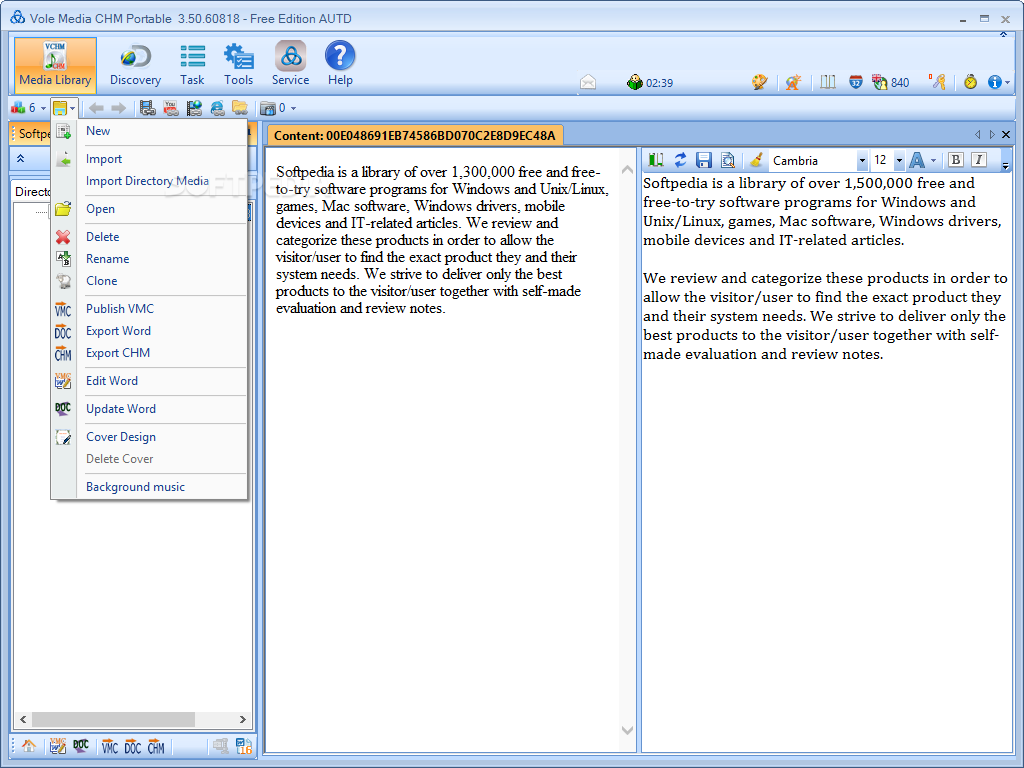This screenshot has height=768, width=1024.
Task: Click the web video globe link icon
Action: click(x=194, y=108)
